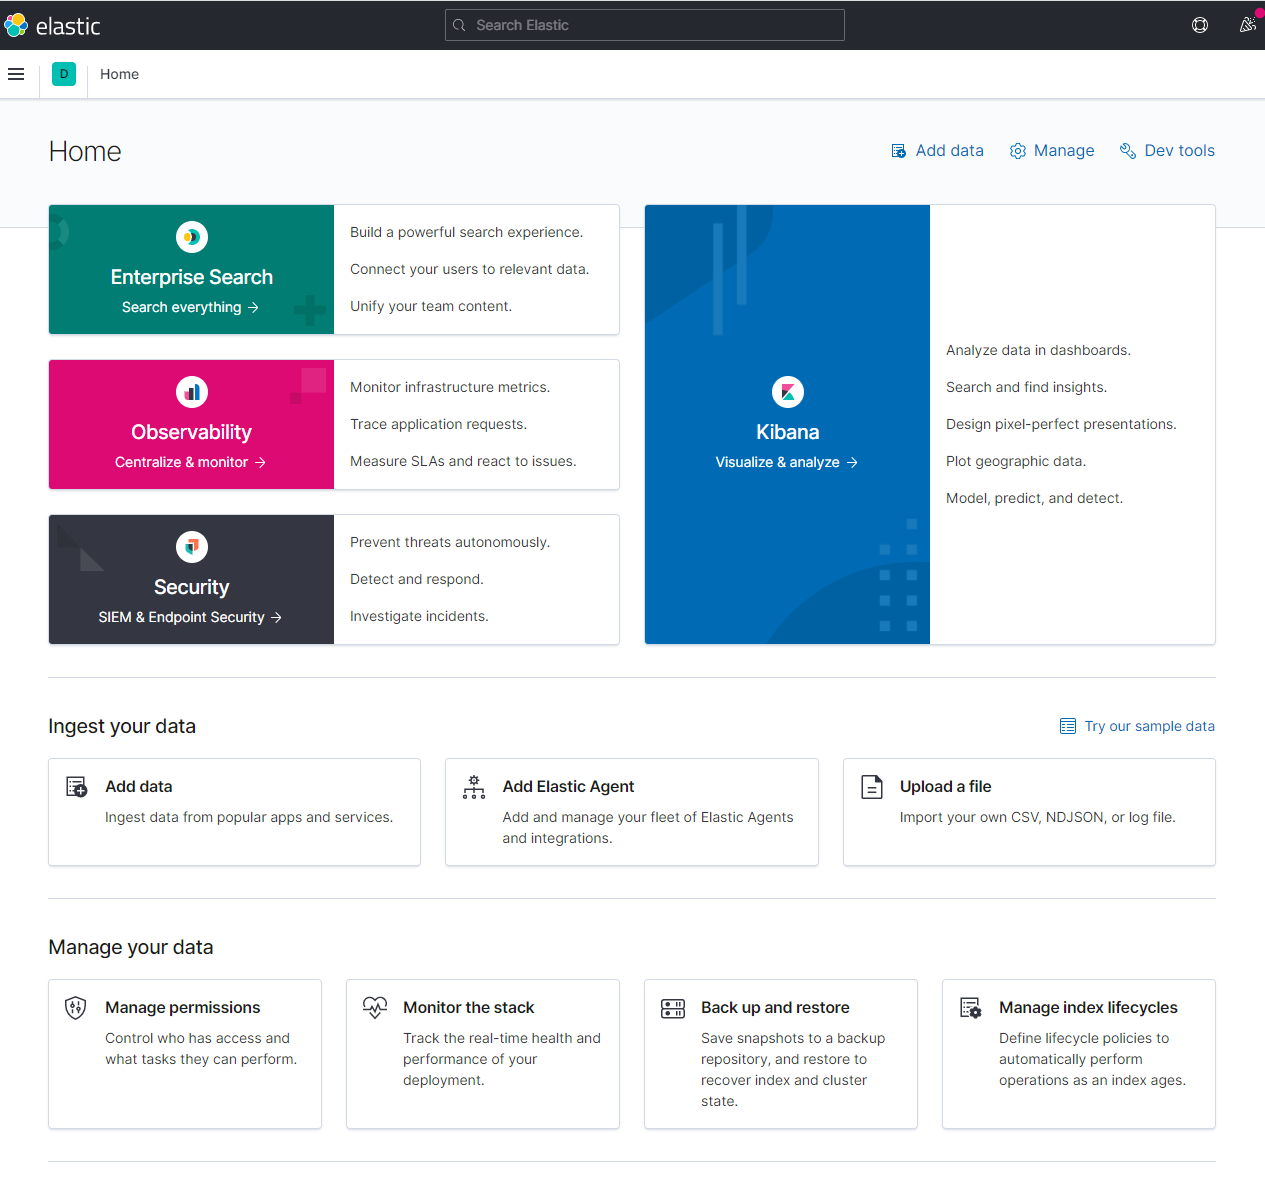
Task: Open Manage permissions card title
Action: 183,1008
